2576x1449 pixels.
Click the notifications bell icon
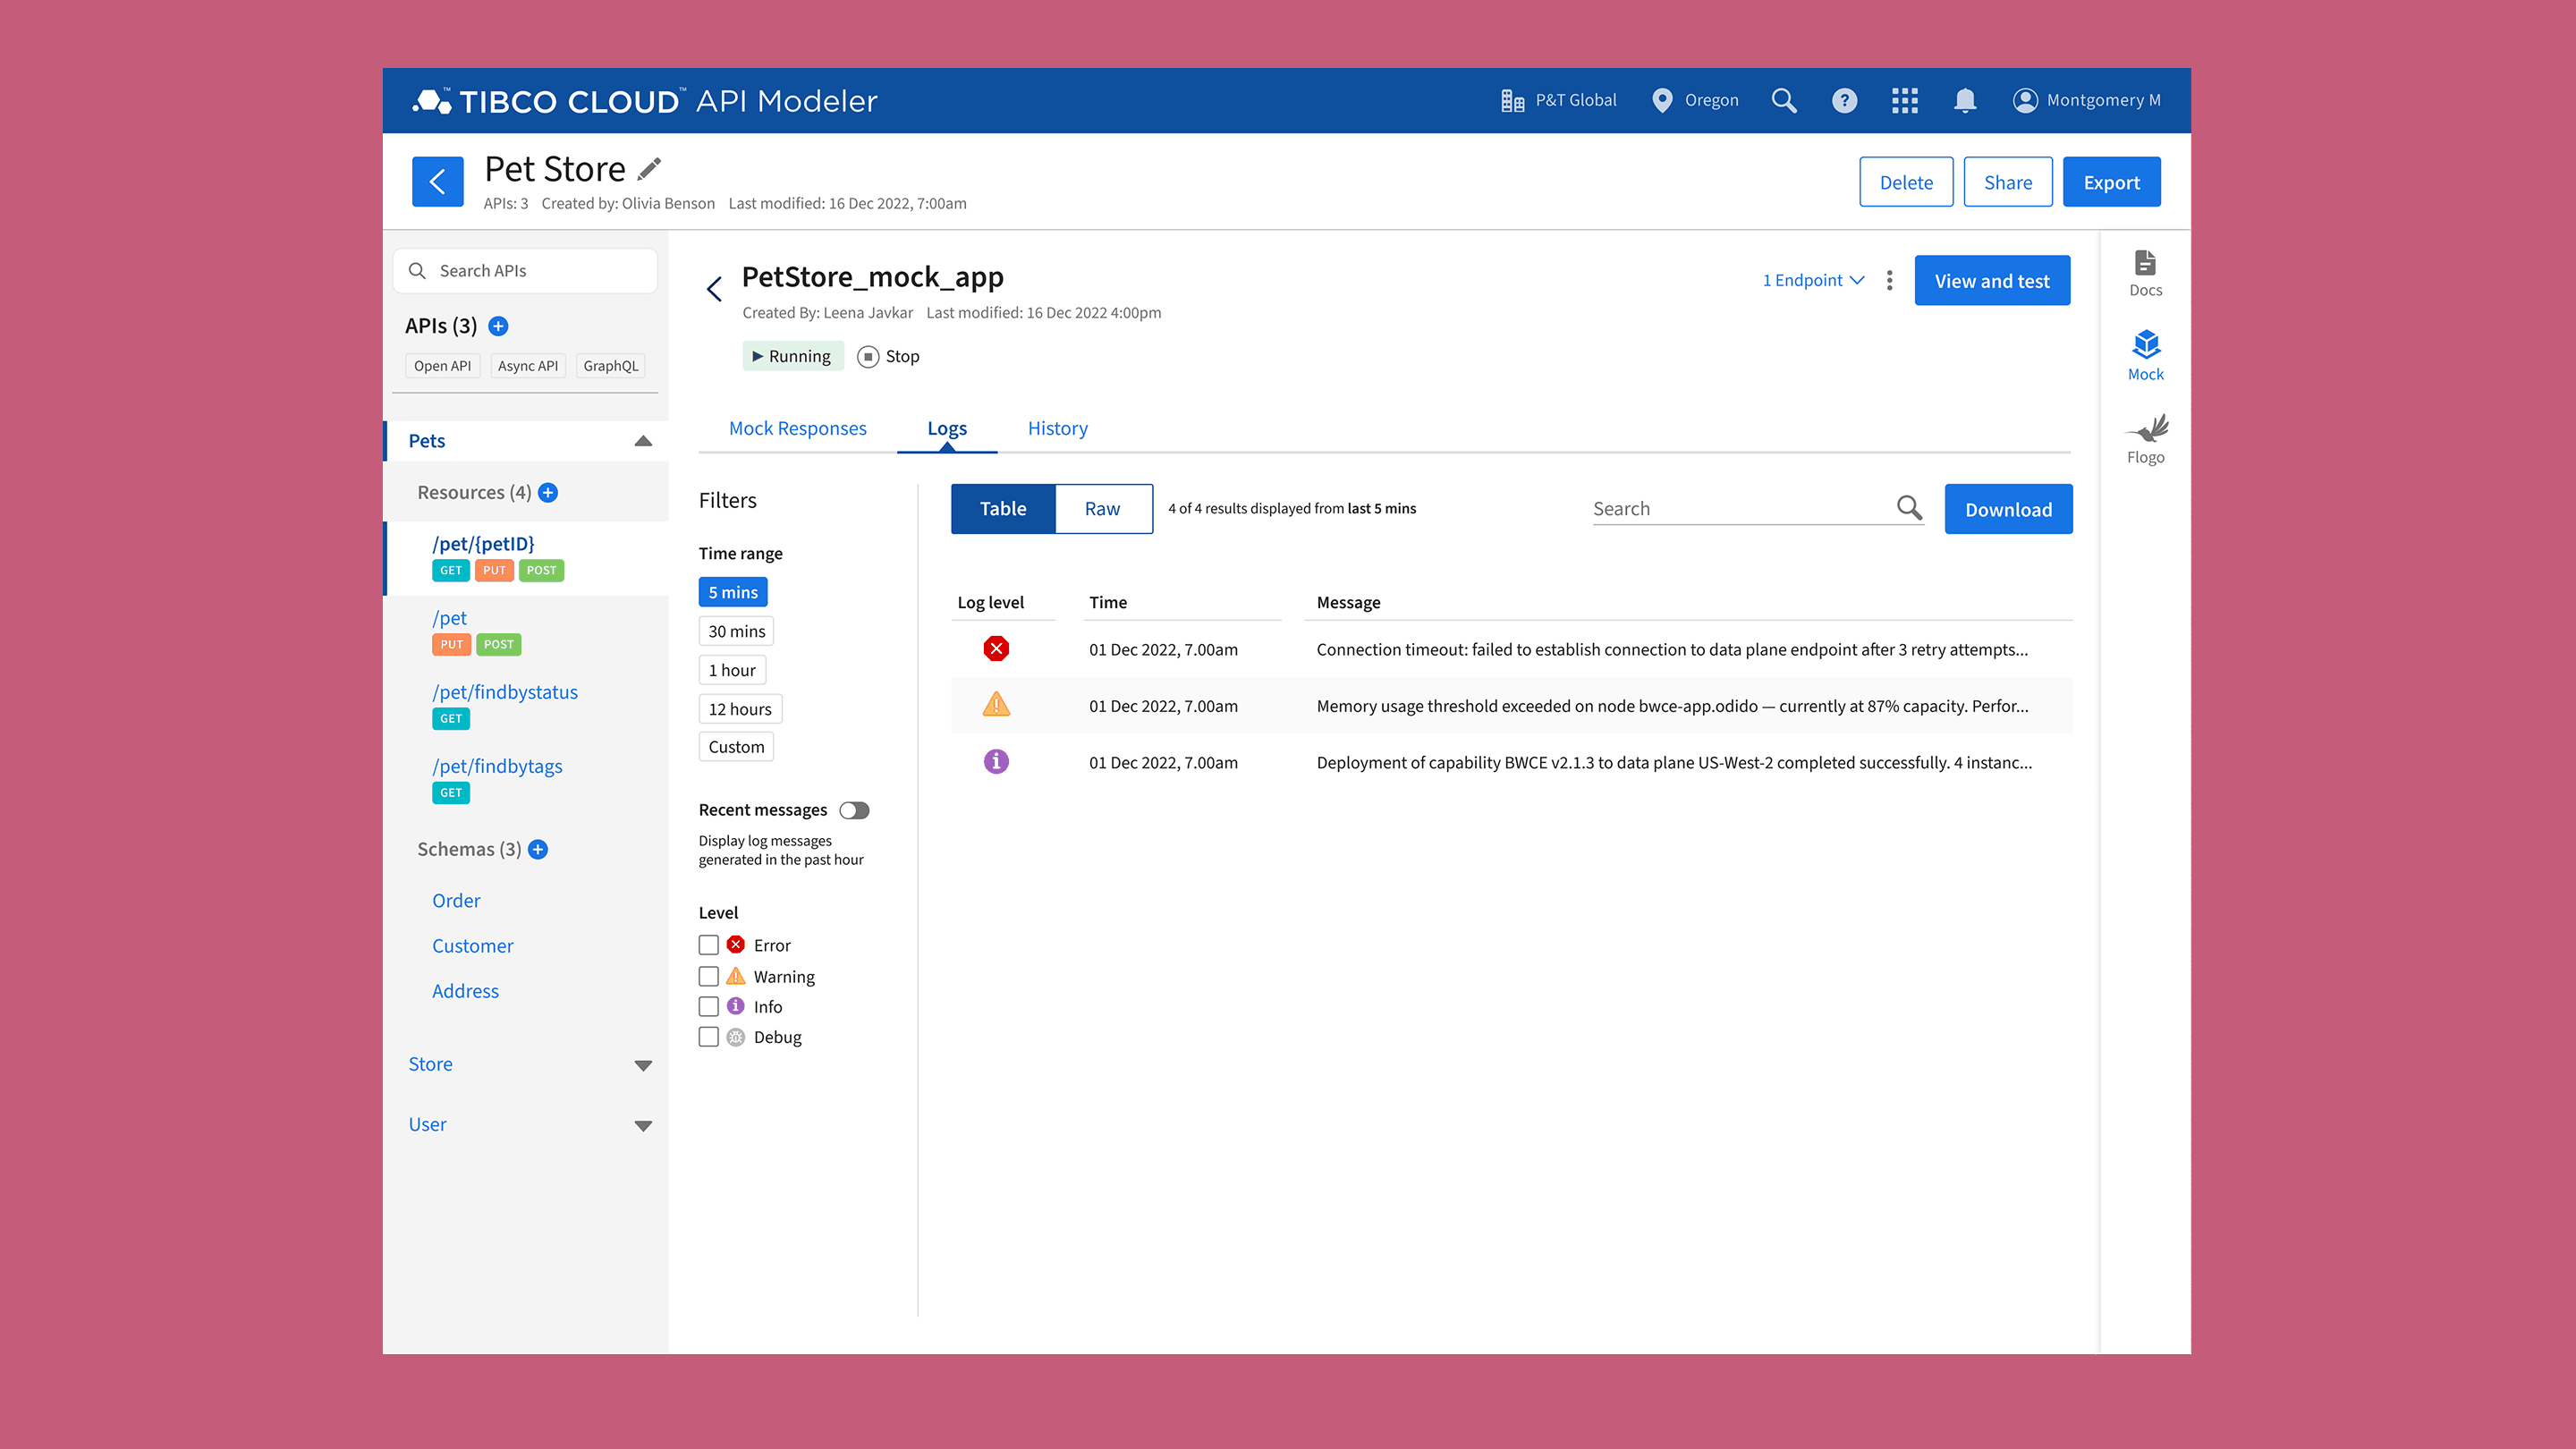(1964, 100)
